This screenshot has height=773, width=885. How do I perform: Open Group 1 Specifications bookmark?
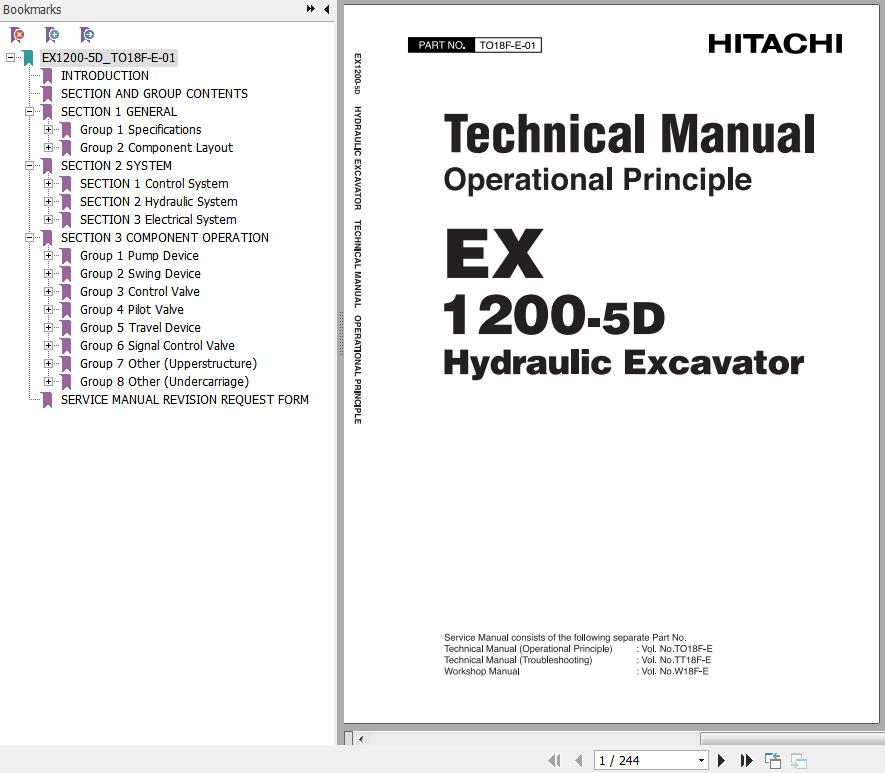(x=141, y=130)
